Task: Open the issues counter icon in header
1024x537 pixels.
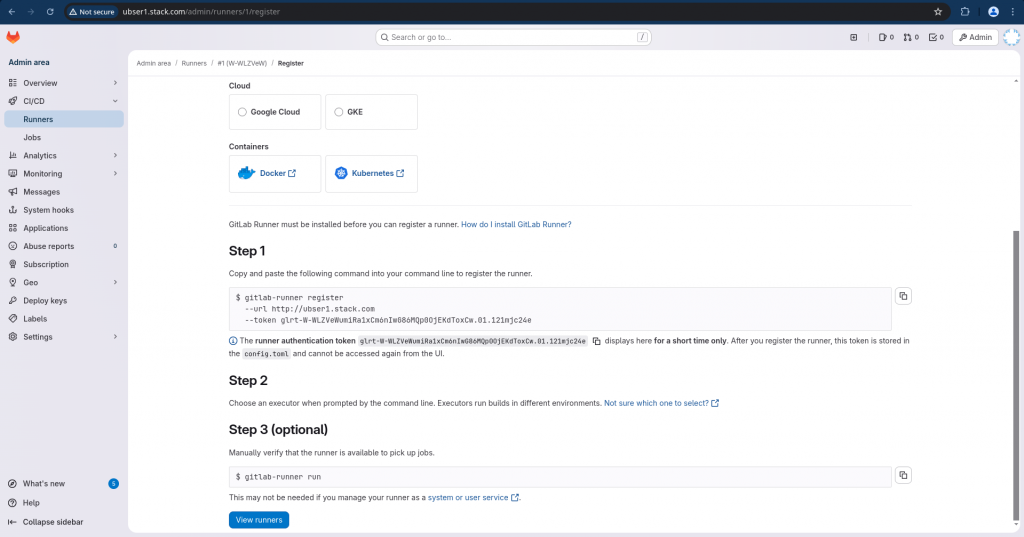Action: (x=885, y=37)
